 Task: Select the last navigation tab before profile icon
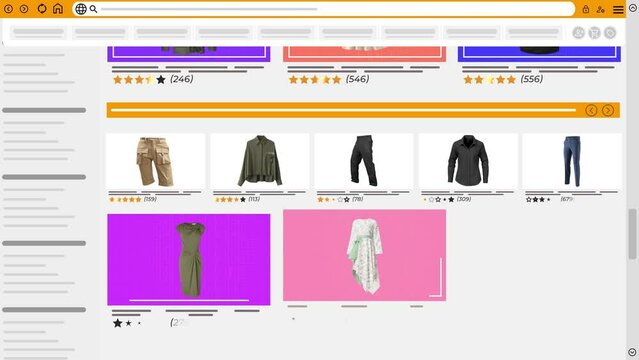[533, 33]
